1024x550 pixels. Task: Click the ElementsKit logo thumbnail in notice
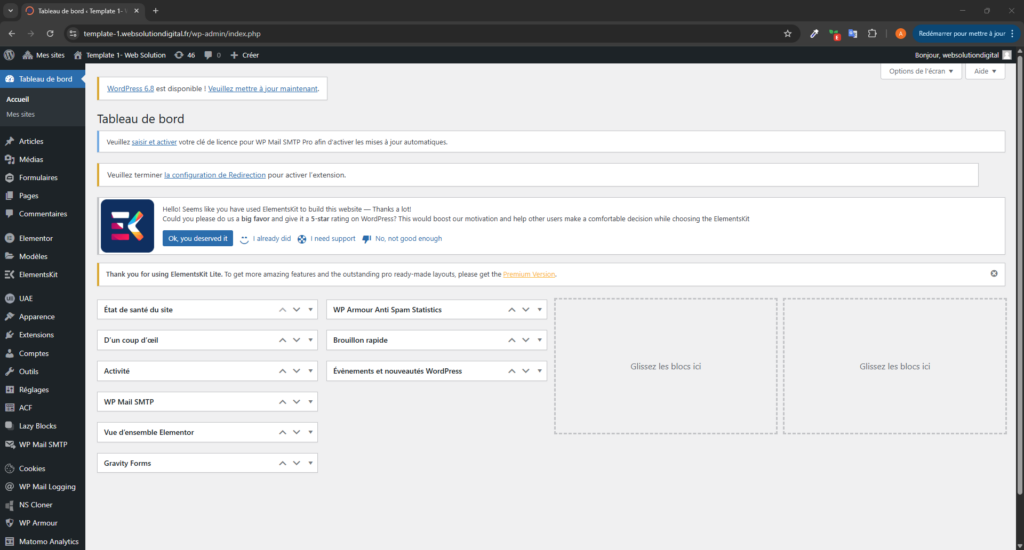pyautogui.click(x=127, y=226)
